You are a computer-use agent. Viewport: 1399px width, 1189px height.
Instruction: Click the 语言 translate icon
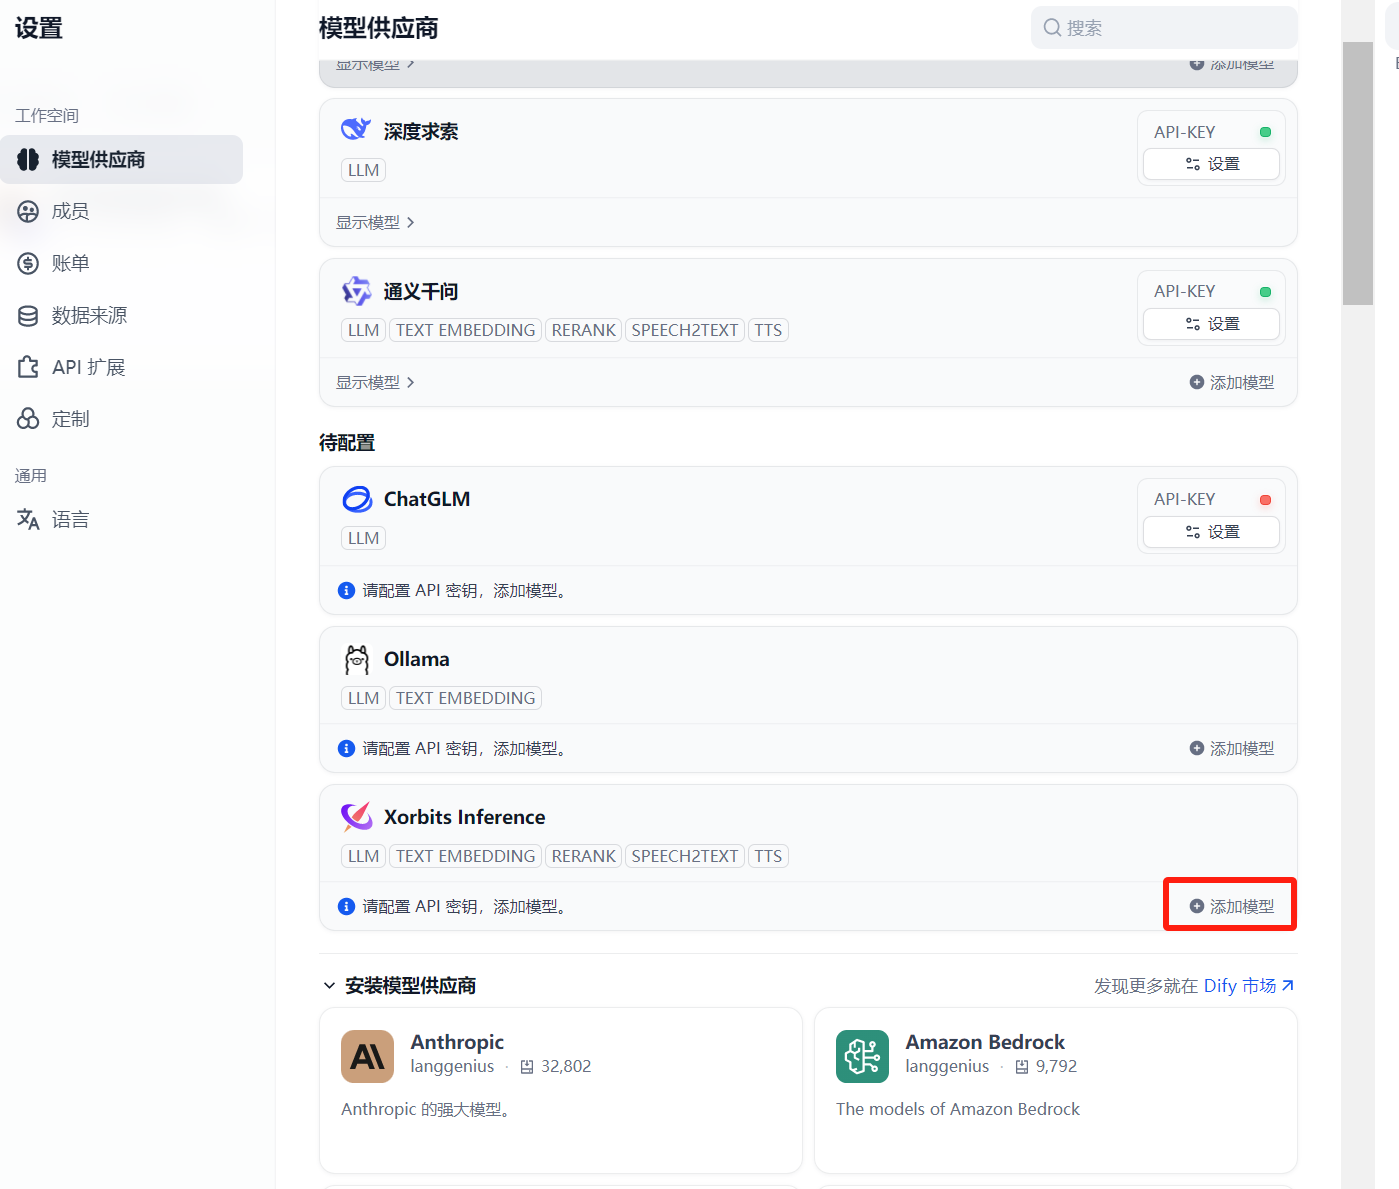point(28,520)
